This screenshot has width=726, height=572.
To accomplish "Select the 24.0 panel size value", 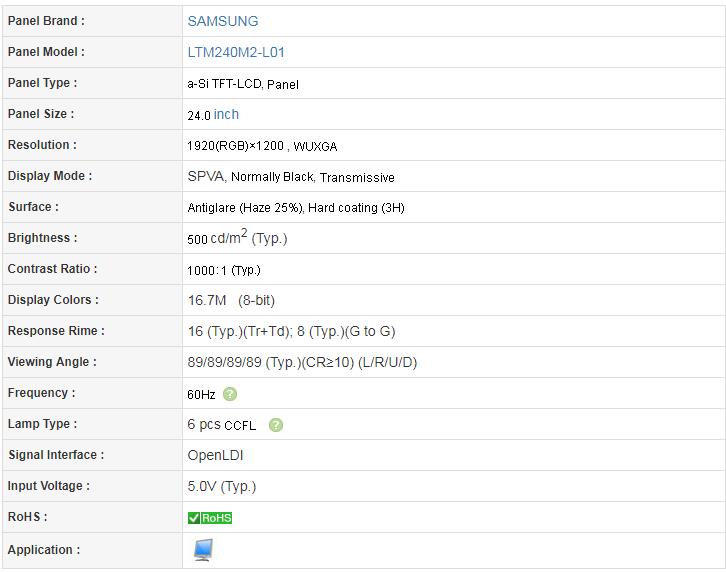I will point(199,115).
